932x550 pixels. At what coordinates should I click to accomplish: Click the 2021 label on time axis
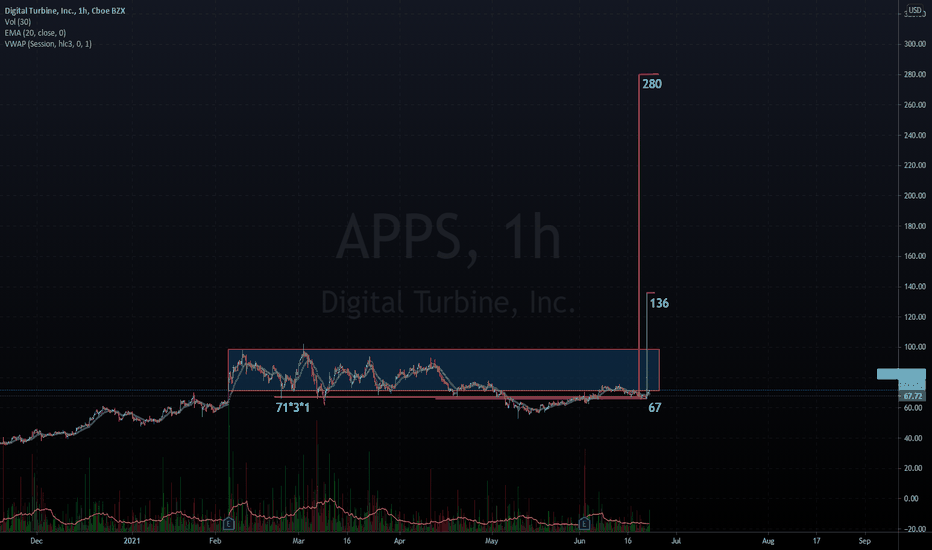click(x=131, y=541)
